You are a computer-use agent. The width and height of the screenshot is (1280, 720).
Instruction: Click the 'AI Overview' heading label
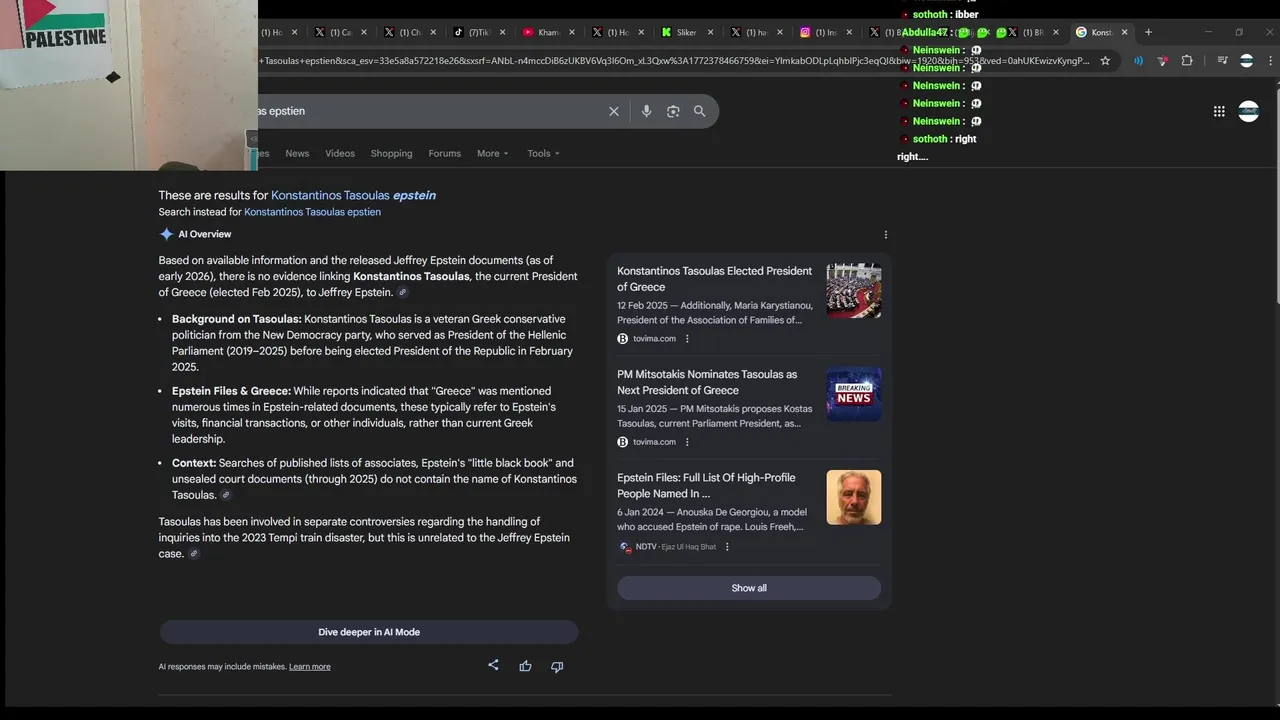(x=205, y=234)
